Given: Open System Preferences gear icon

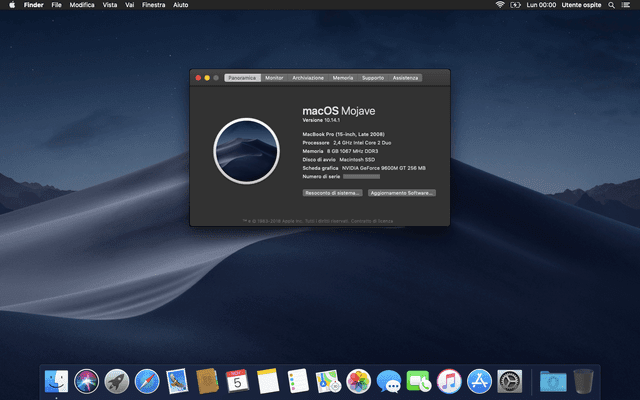Looking at the screenshot, I should 509,381.
